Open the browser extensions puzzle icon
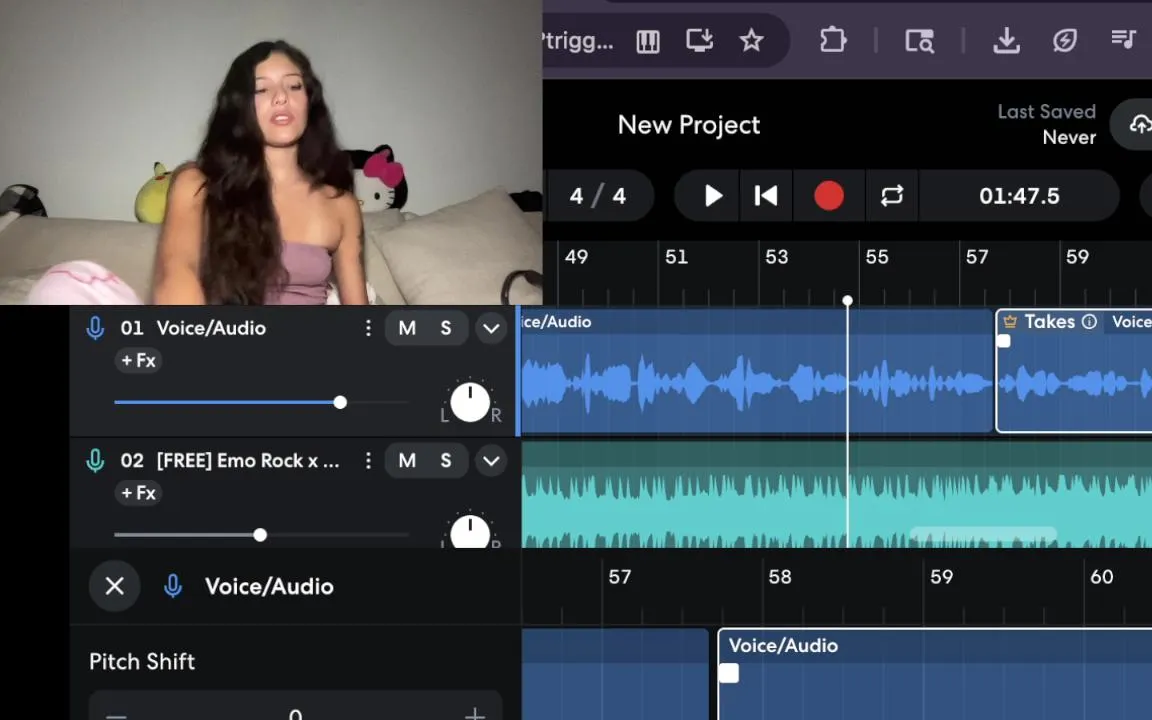1152x720 pixels. pos(832,40)
